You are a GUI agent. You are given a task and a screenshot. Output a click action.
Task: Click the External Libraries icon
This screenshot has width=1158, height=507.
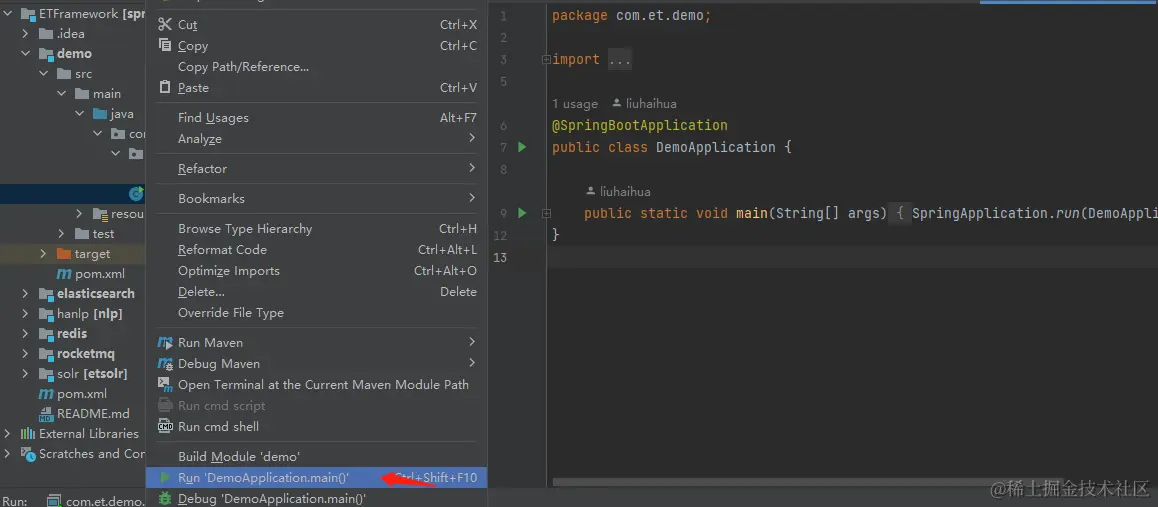click(28, 433)
